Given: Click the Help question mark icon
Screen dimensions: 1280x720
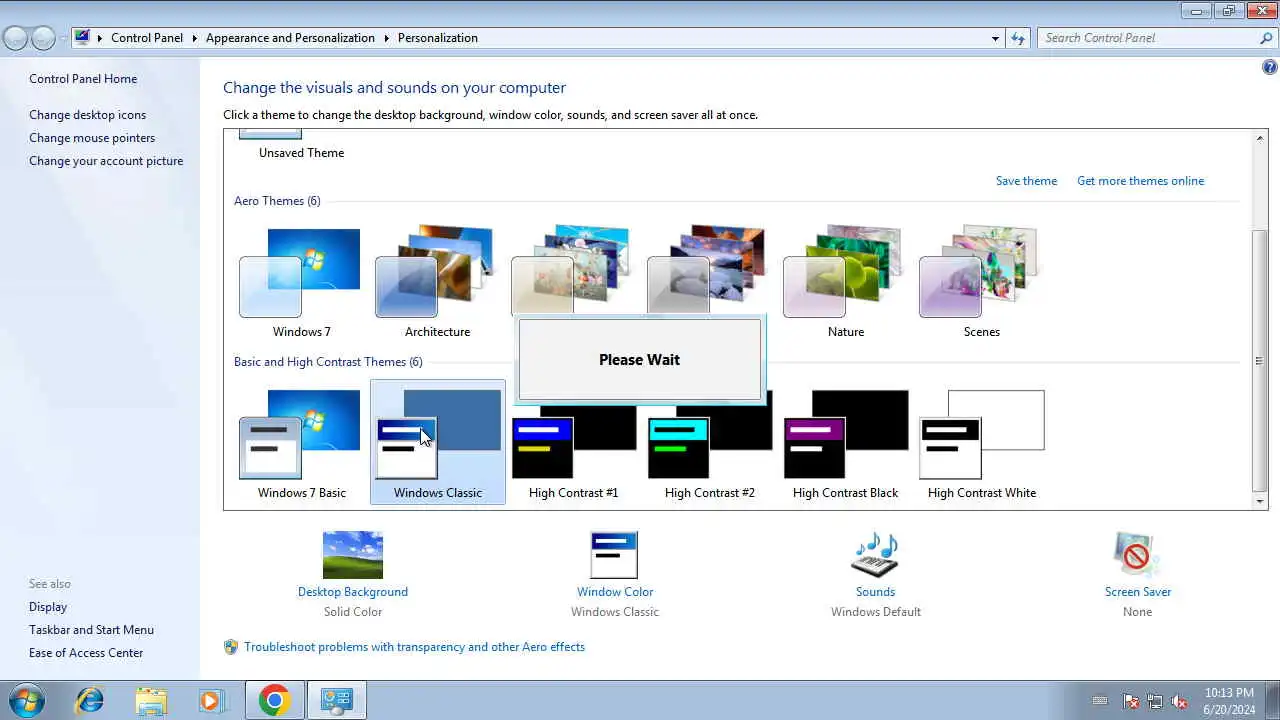Looking at the screenshot, I should [1269, 67].
